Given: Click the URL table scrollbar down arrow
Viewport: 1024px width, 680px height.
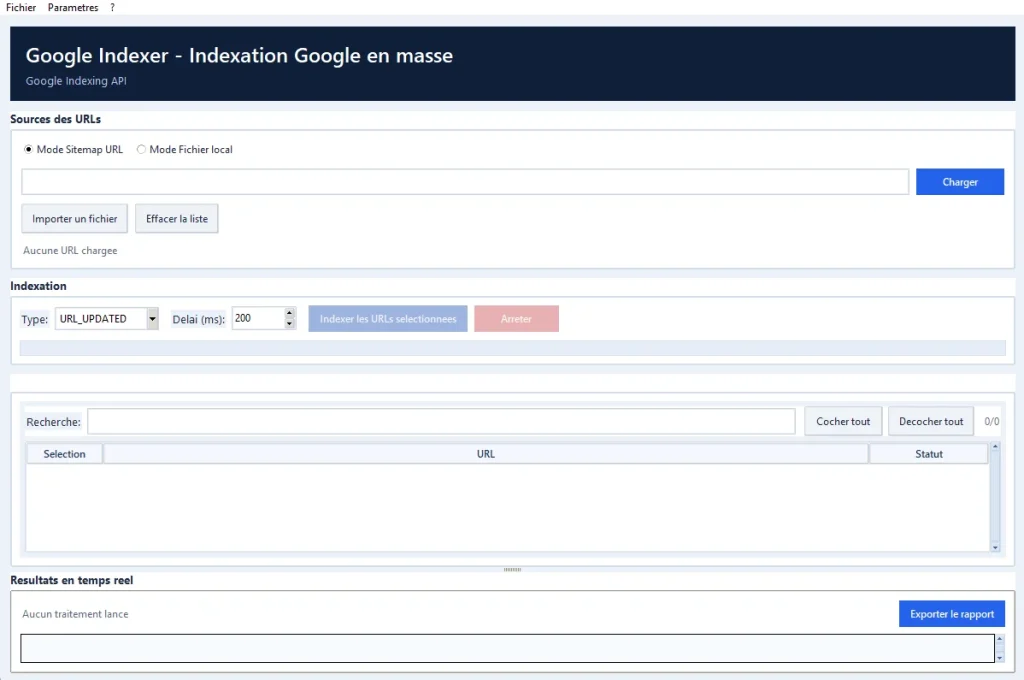Looking at the screenshot, I should [995, 547].
